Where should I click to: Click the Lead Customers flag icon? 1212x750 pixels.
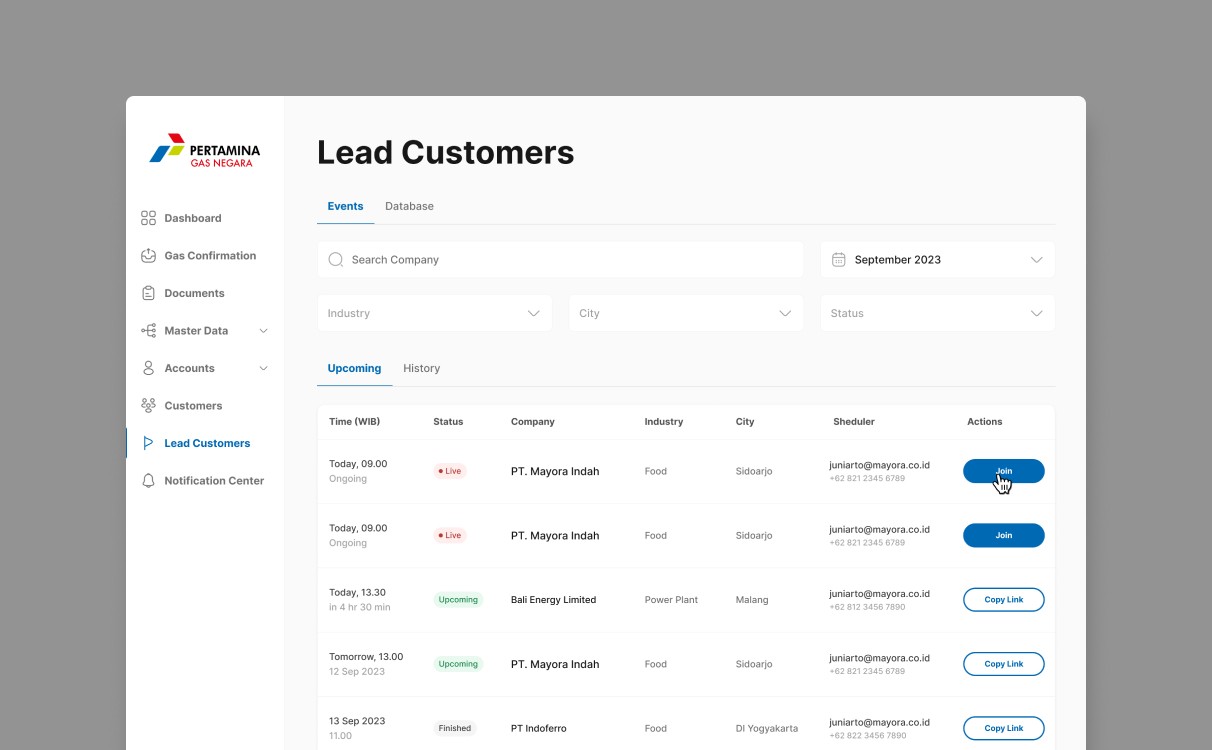tap(148, 443)
